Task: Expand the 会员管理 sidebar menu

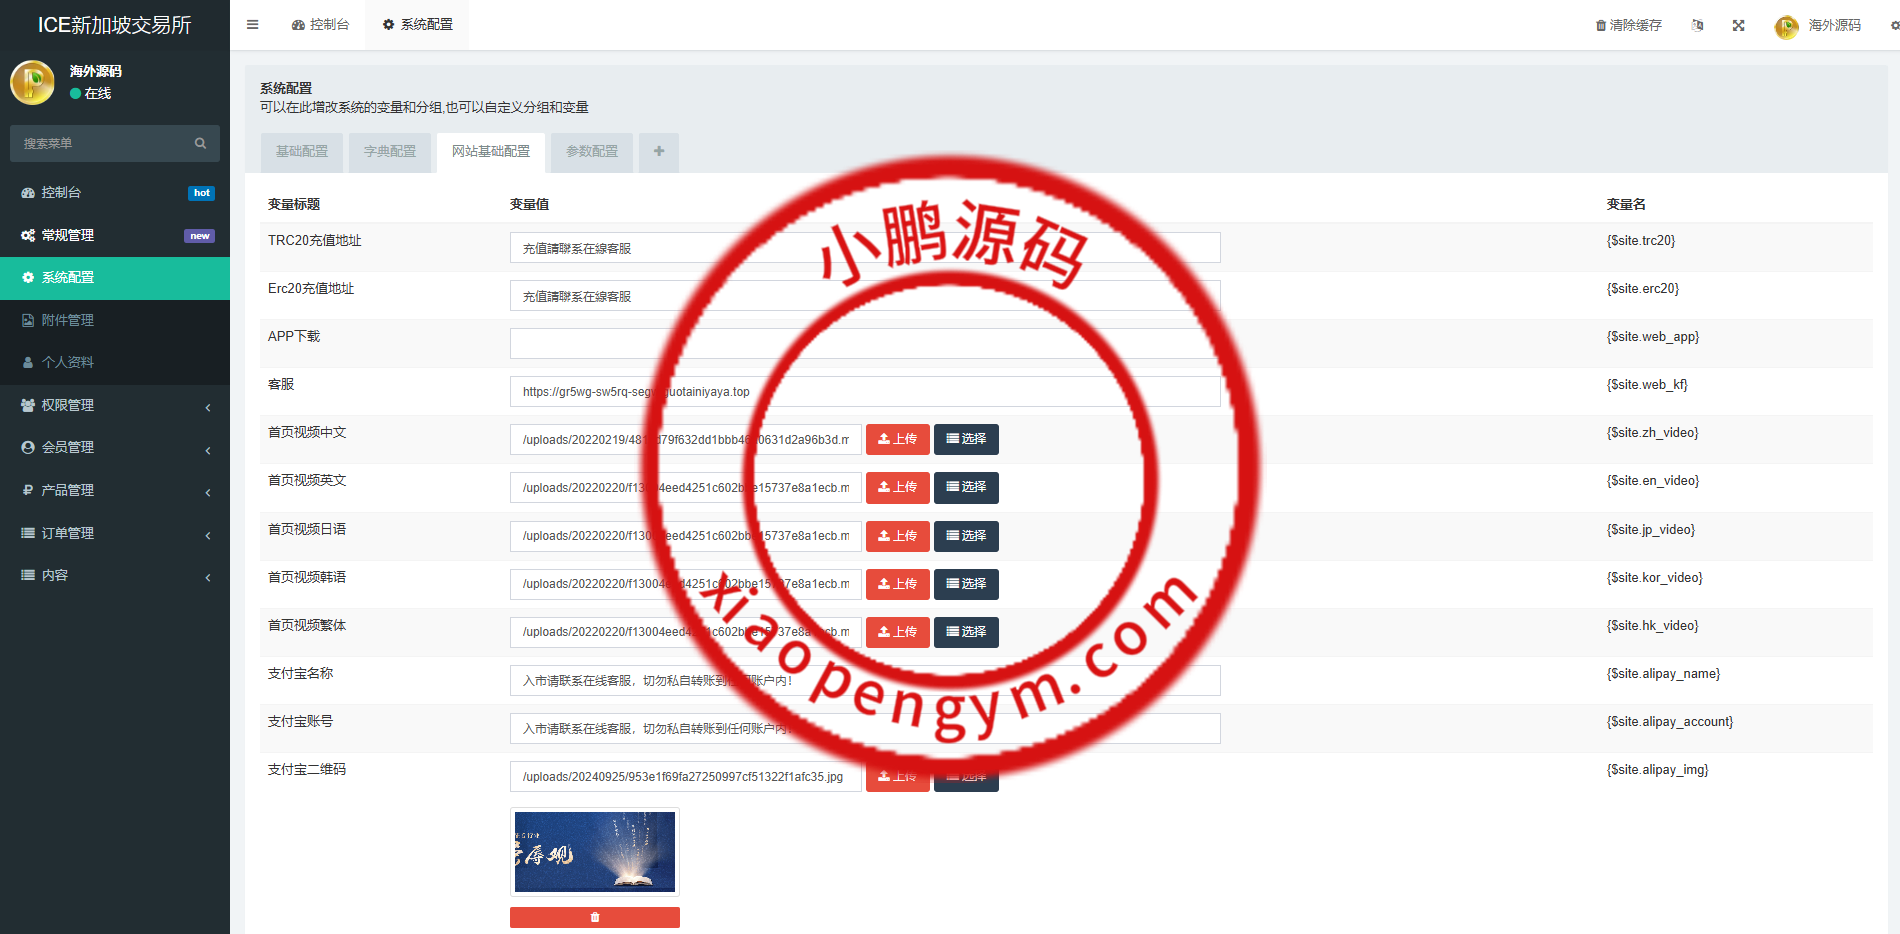Action: (115, 447)
